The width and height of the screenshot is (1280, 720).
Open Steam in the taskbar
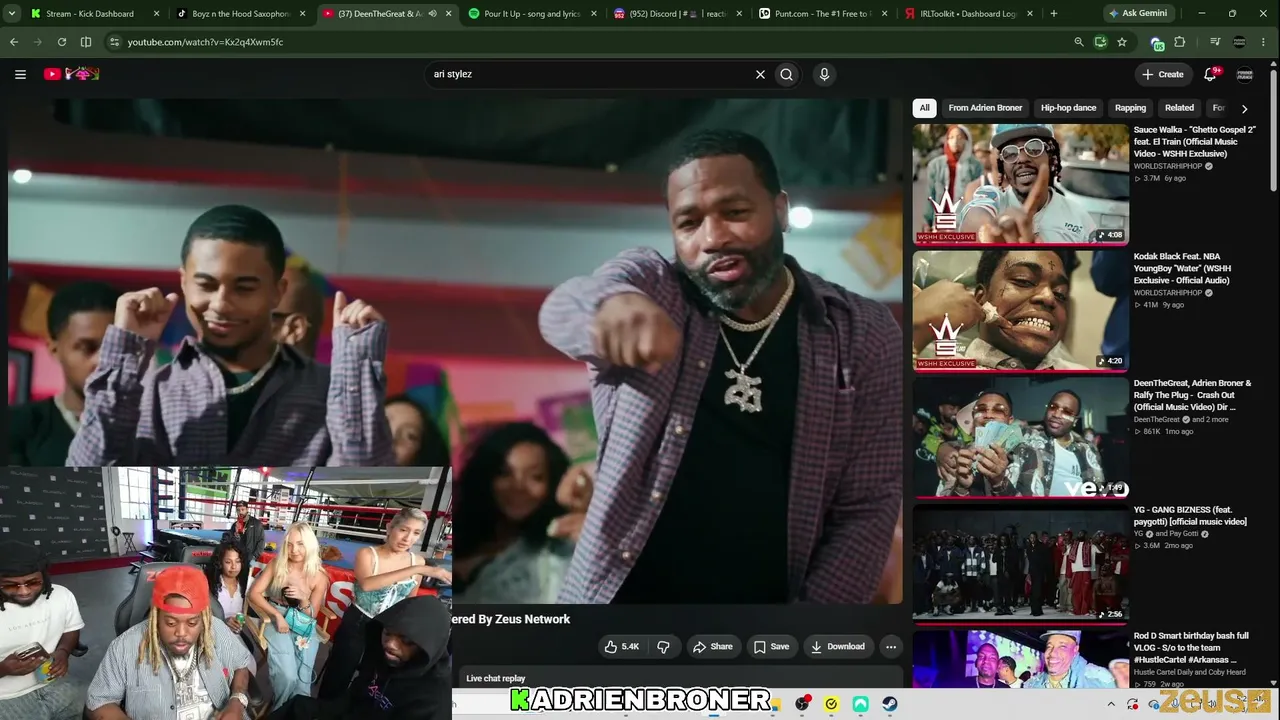890,704
